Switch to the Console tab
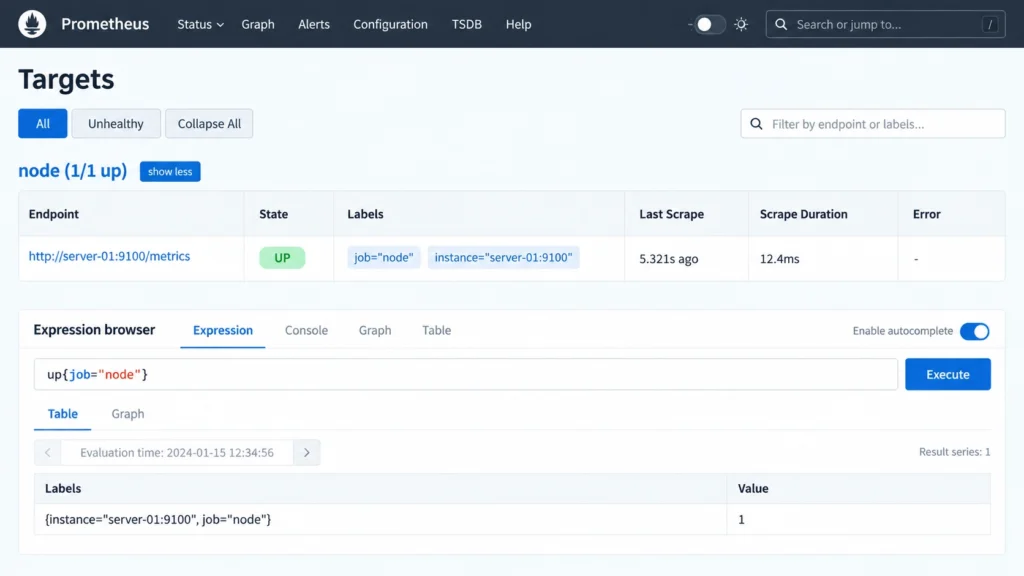The height and width of the screenshot is (576, 1024). point(306,330)
